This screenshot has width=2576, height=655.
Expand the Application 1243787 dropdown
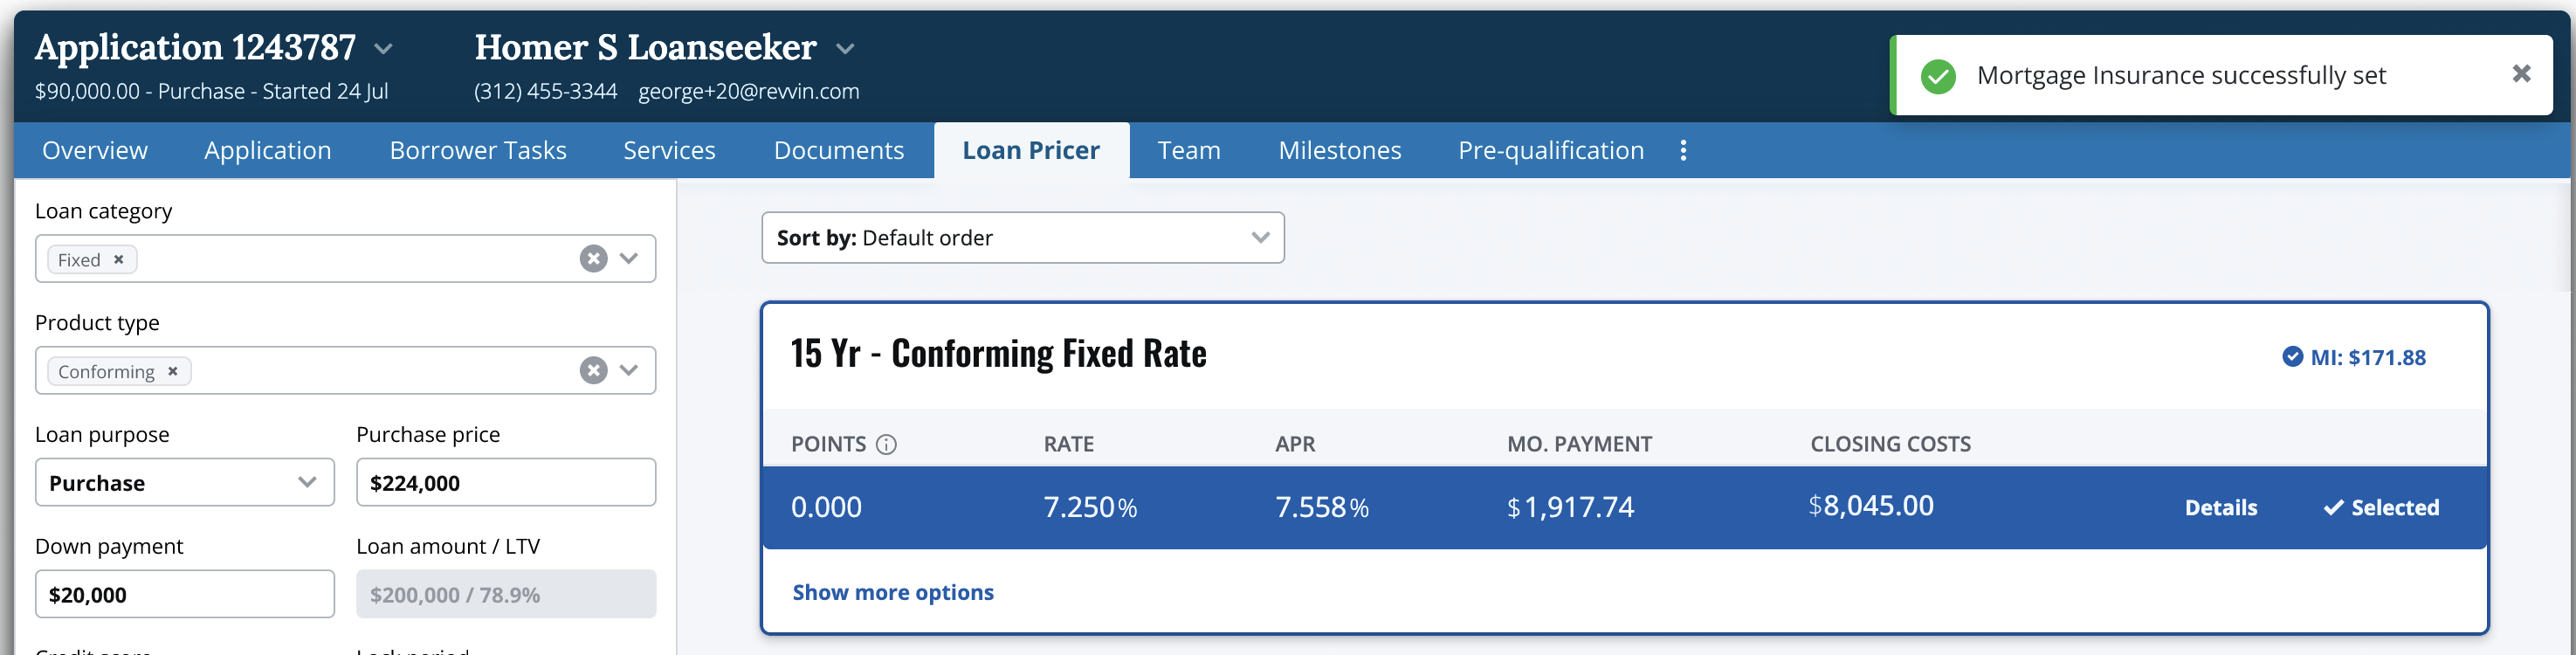tap(383, 48)
